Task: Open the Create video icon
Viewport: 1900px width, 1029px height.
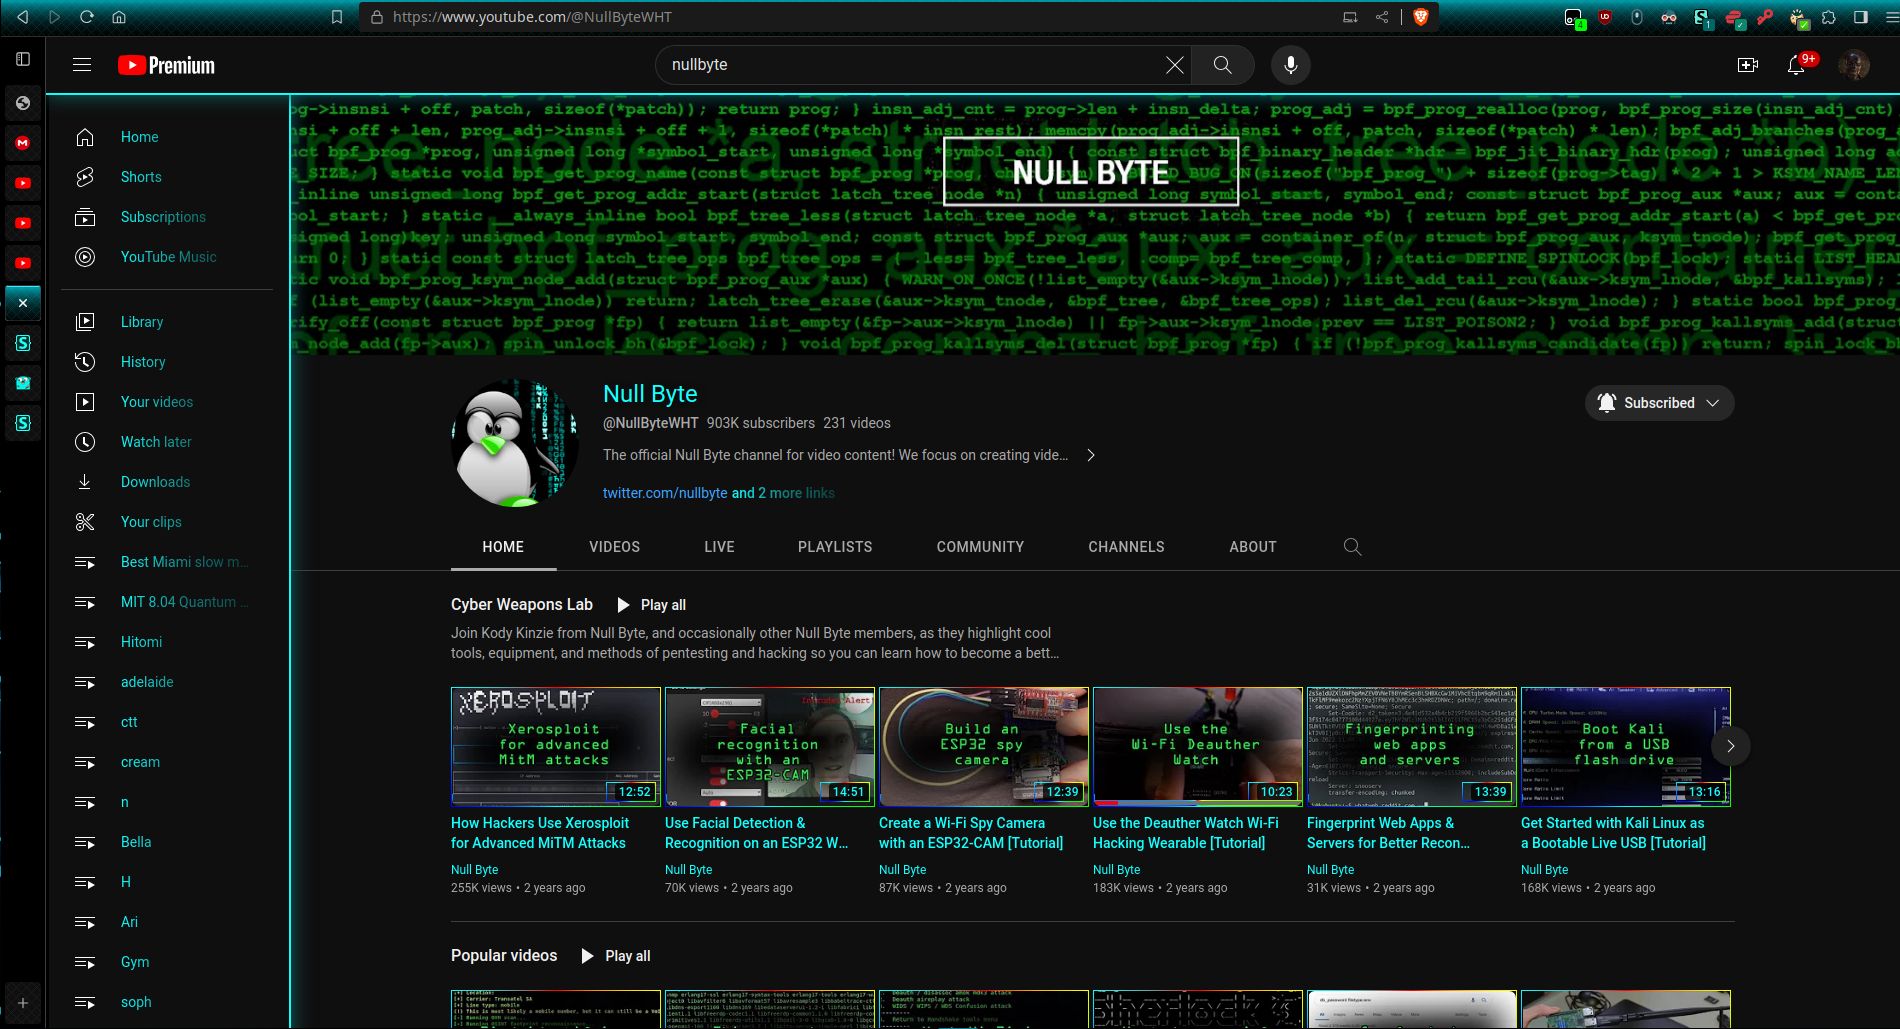Action: click(1748, 65)
